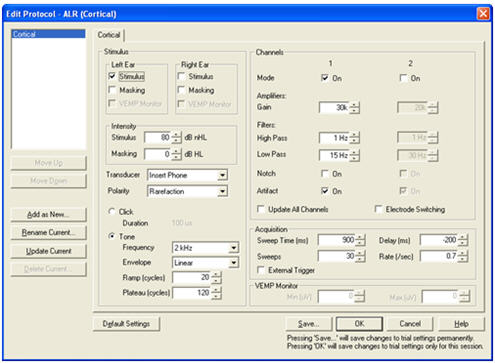Open the Transducer dropdown

click(188, 175)
